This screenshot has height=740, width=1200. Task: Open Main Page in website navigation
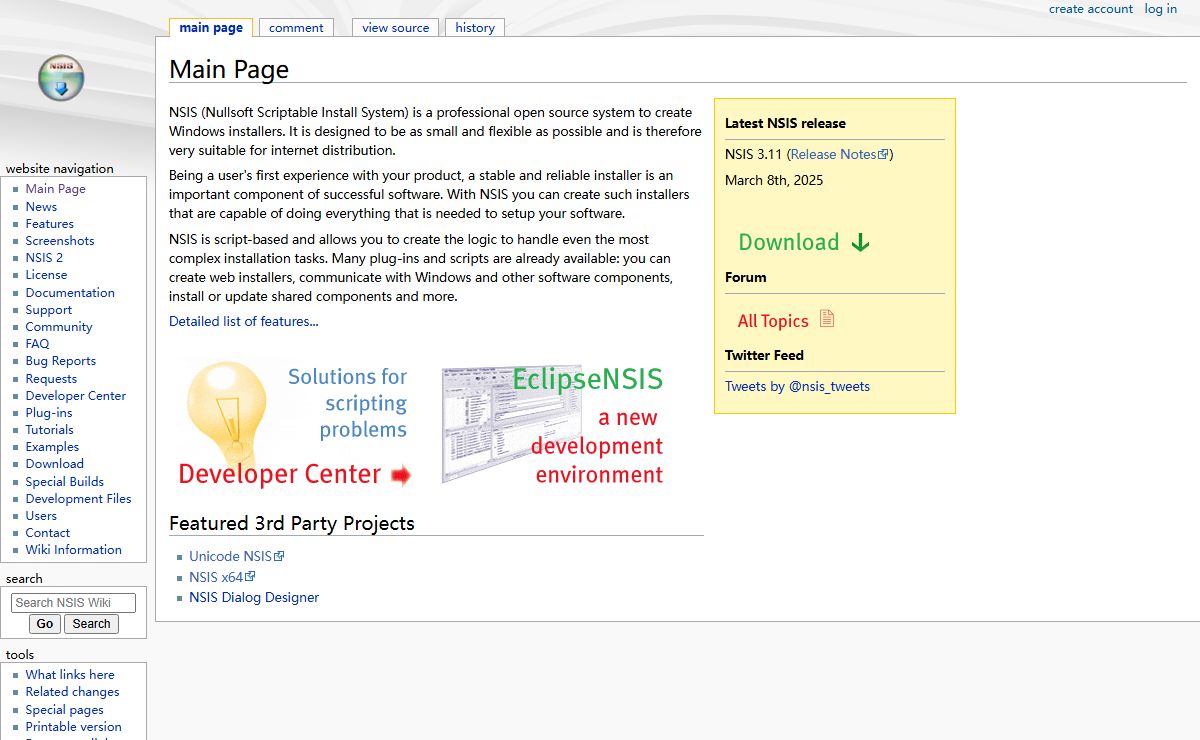tap(56, 189)
